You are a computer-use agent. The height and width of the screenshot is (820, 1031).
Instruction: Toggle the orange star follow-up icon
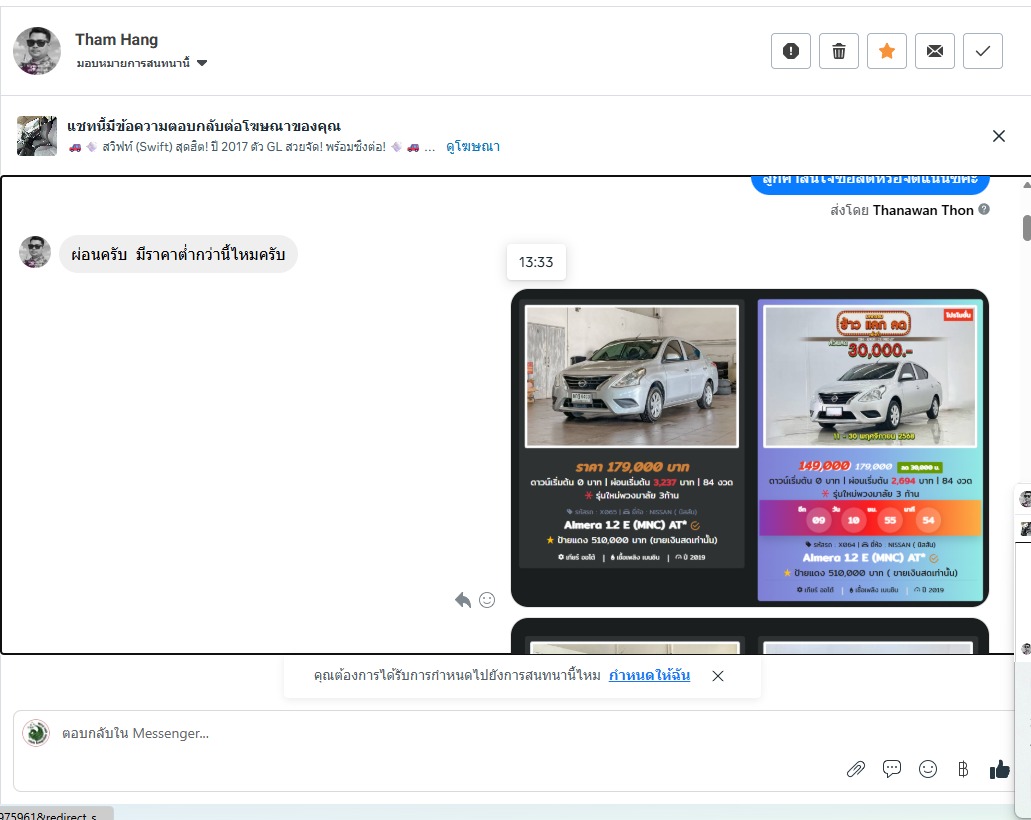click(x=886, y=51)
